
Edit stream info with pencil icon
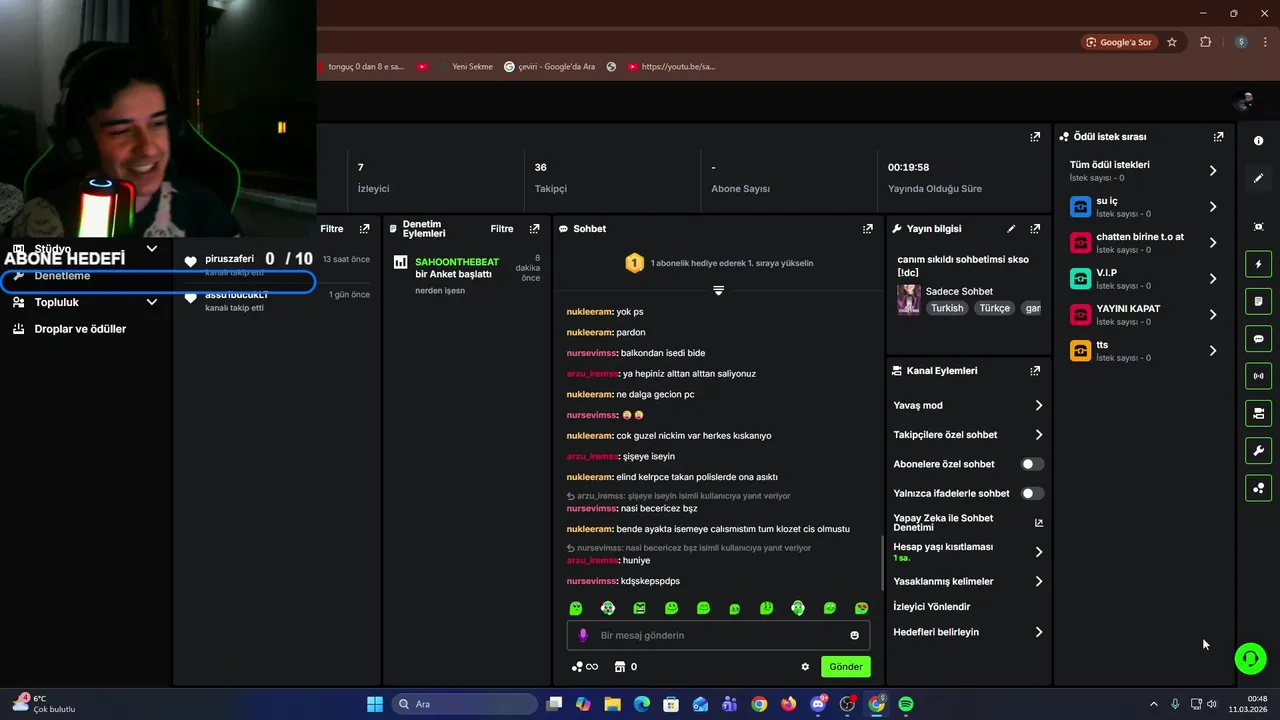[x=1011, y=229]
